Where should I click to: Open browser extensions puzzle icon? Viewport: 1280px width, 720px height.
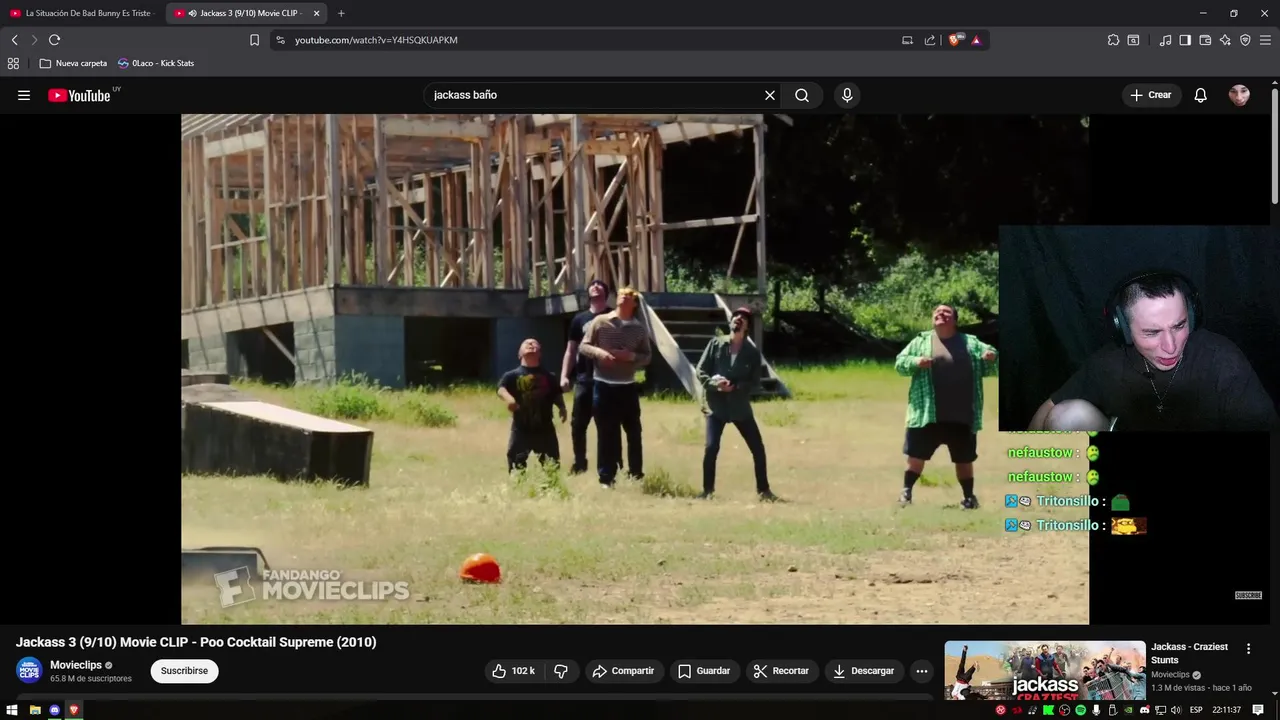point(1113,40)
